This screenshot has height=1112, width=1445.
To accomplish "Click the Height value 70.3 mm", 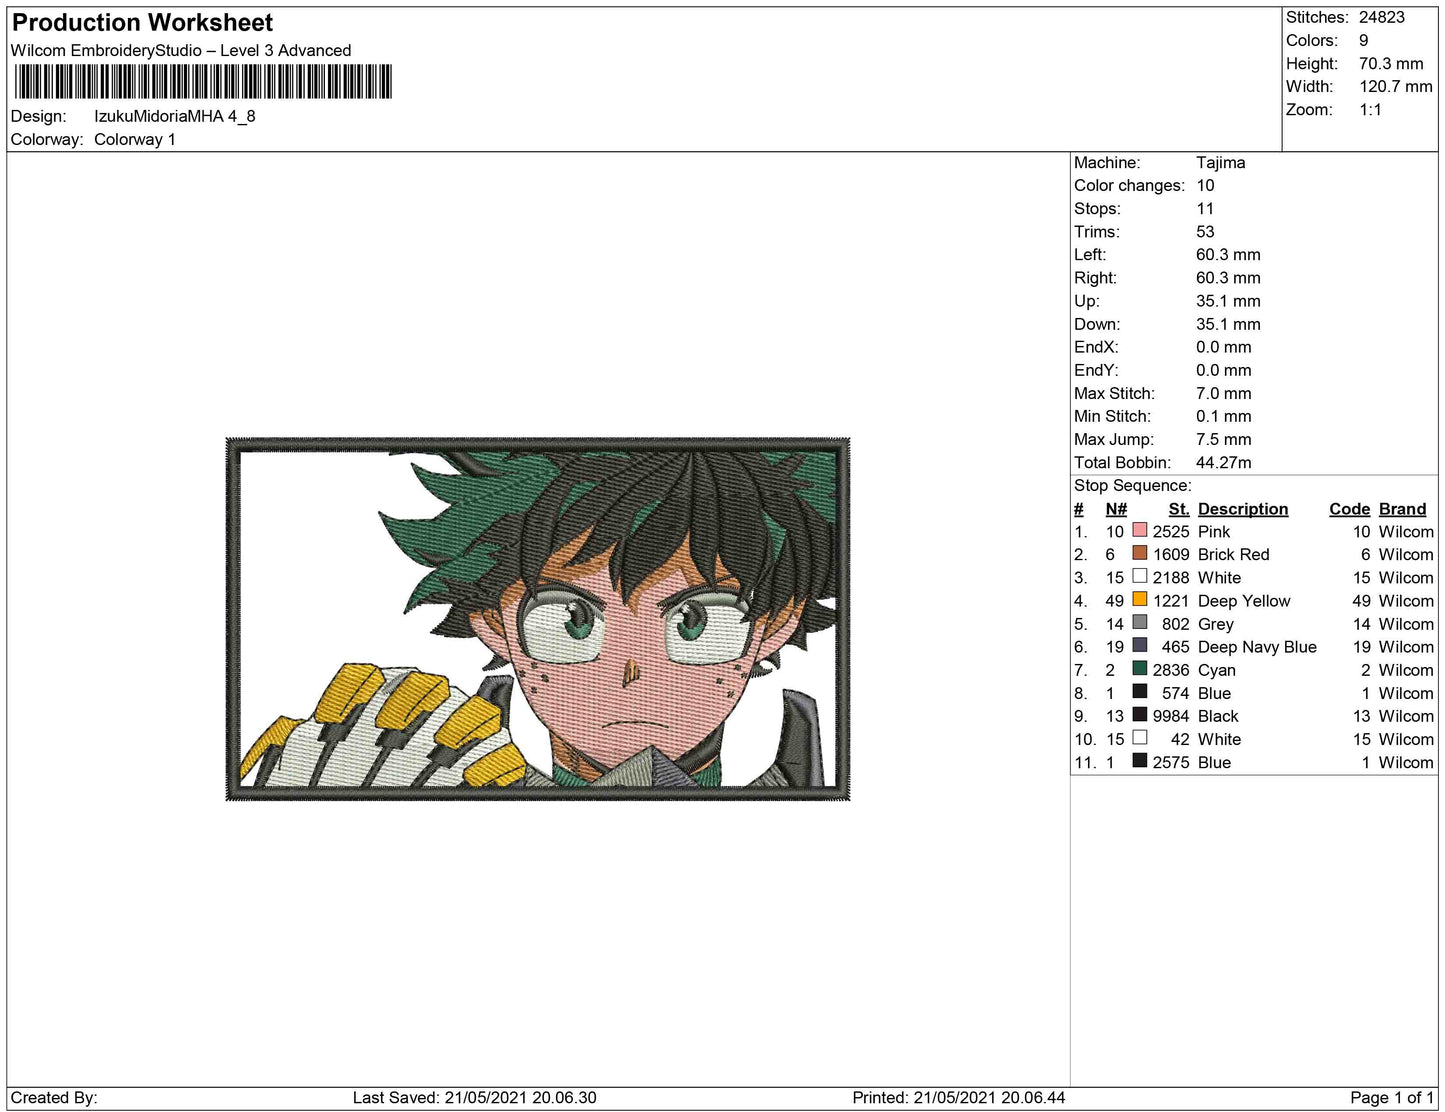I will tap(1391, 63).
